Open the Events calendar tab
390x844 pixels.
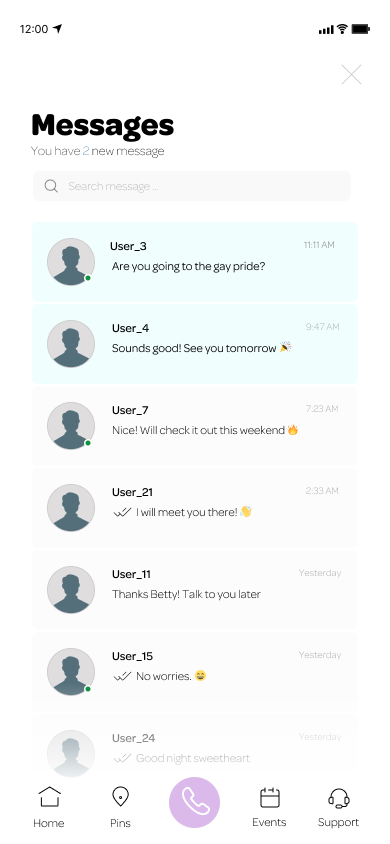(x=270, y=807)
